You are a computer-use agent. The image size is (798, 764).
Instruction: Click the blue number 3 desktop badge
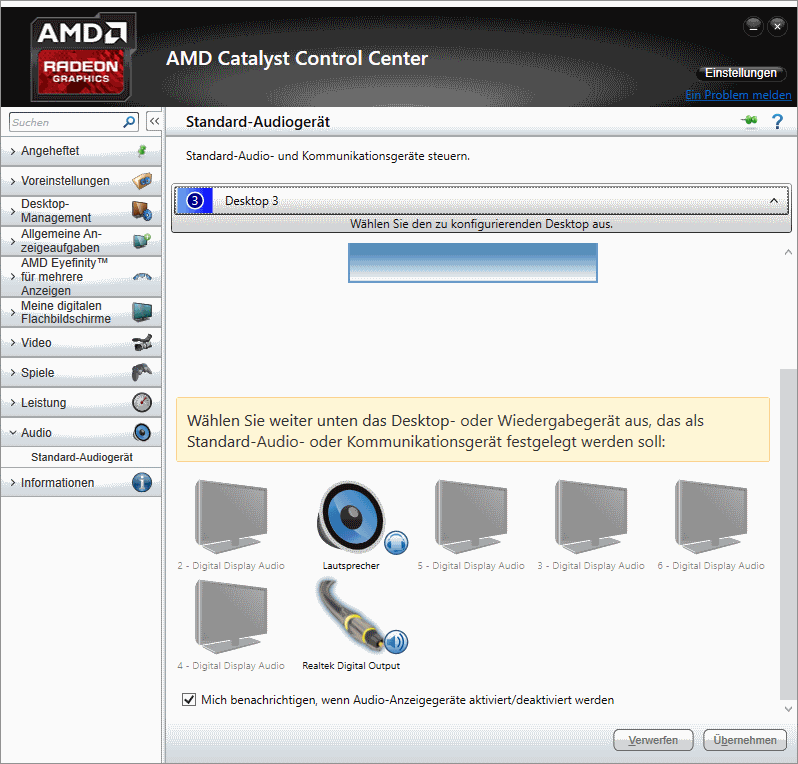tap(194, 201)
